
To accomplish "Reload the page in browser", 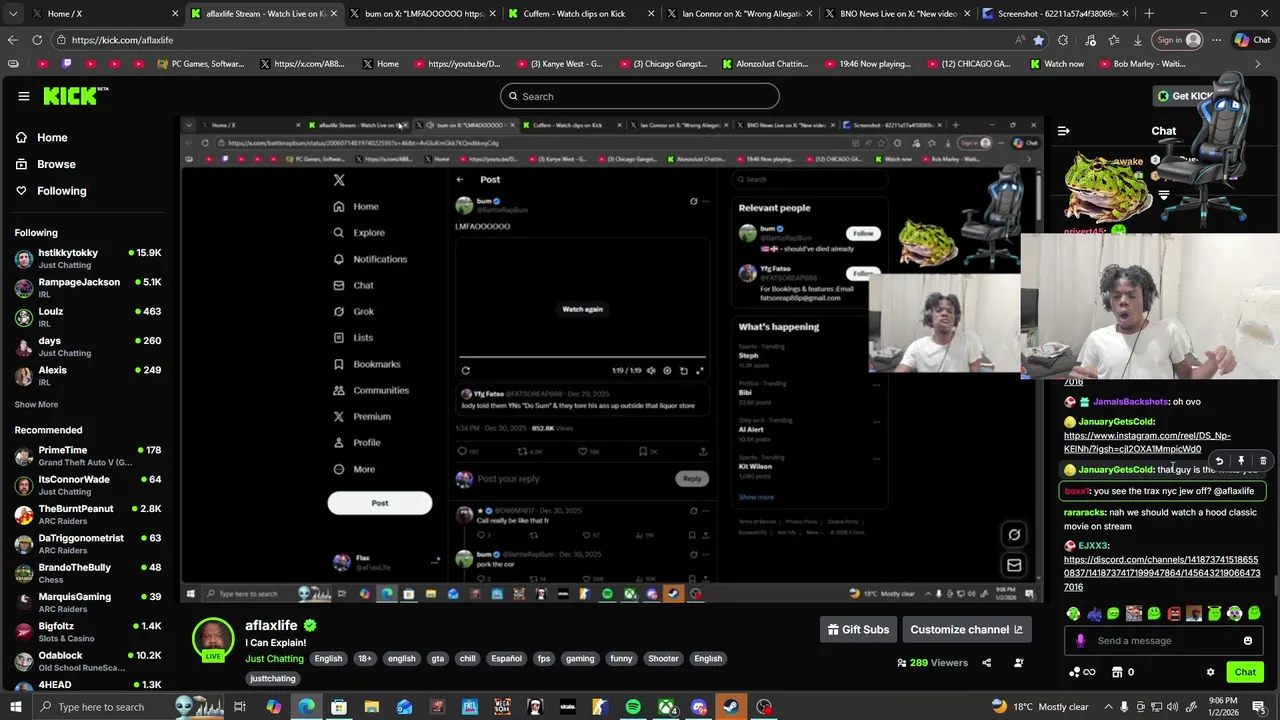I will coord(37,40).
